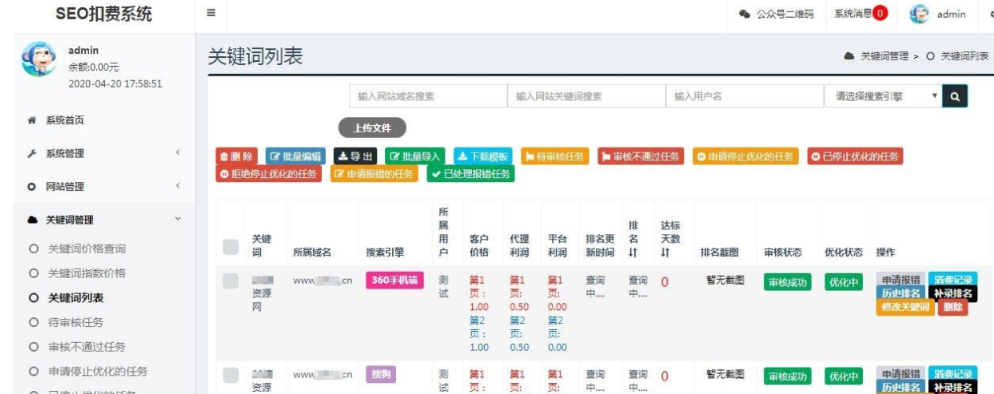Open system messages red badge
This screenshot has width=994, height=394.
click(x=880, y=13)
